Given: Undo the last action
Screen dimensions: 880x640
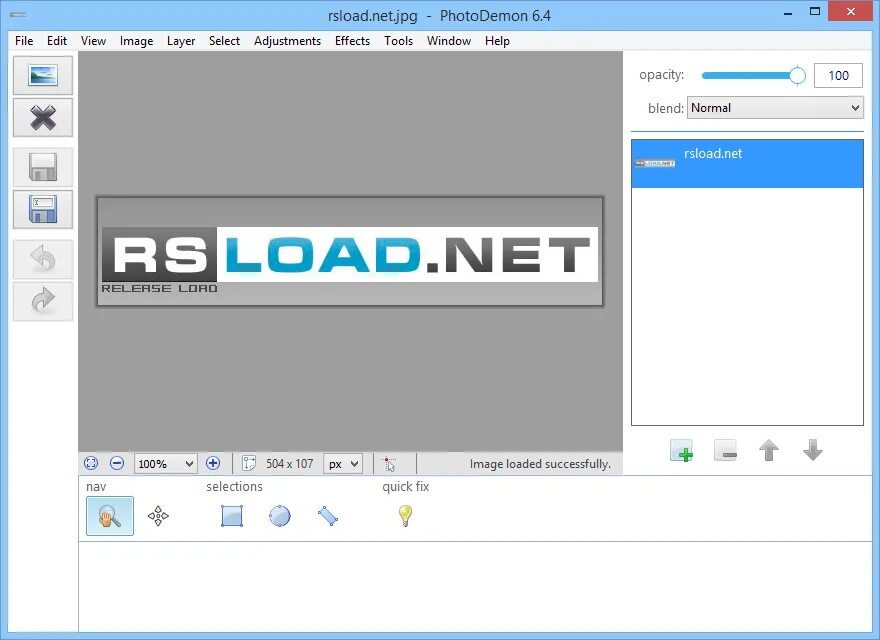Looking at the screenshot, I should click(x=42, y=259).
